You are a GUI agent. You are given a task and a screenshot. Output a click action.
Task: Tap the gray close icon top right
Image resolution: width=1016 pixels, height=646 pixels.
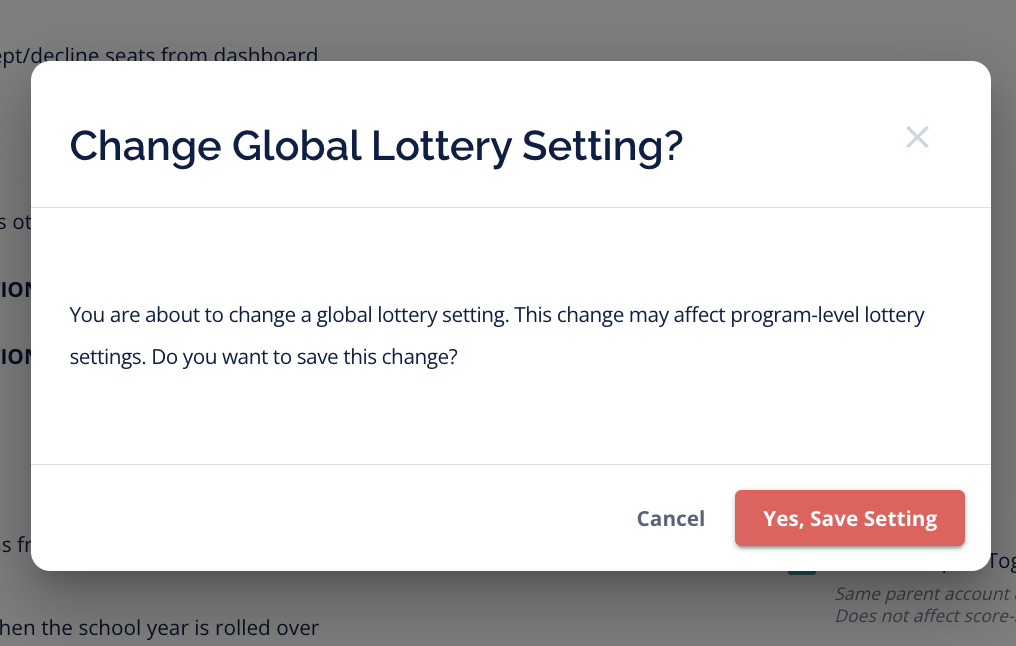pyautogui.click(x=917, y=138)
